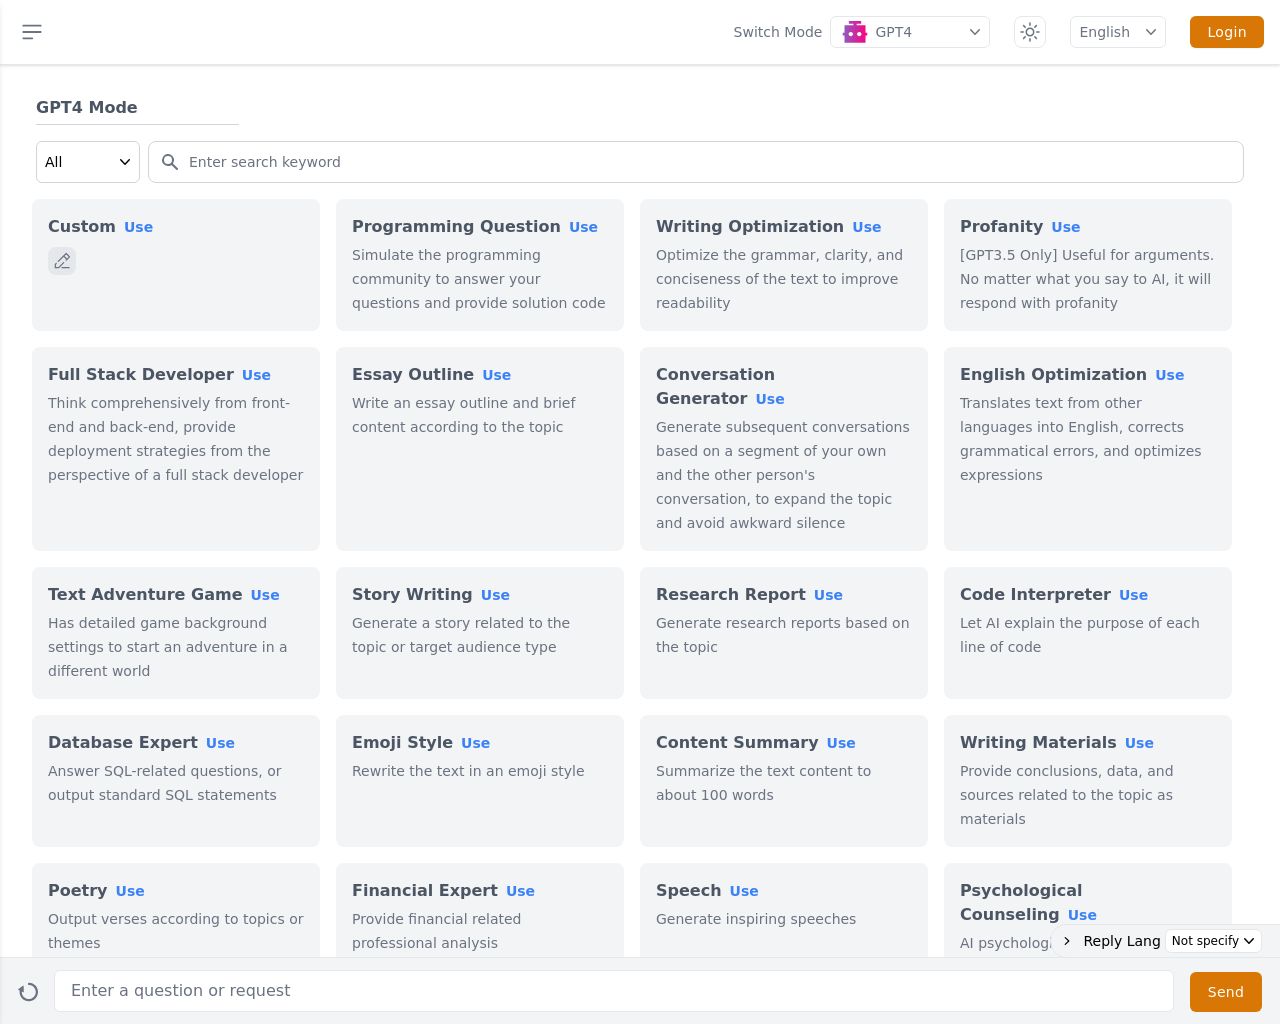Toggle the light/dark theme sun icon

[x=1030, y=32]
